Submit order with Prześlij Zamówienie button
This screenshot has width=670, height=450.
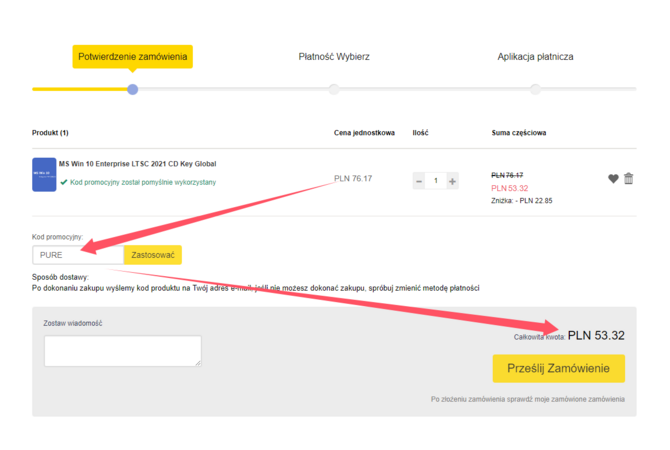(x=558, y=369)
